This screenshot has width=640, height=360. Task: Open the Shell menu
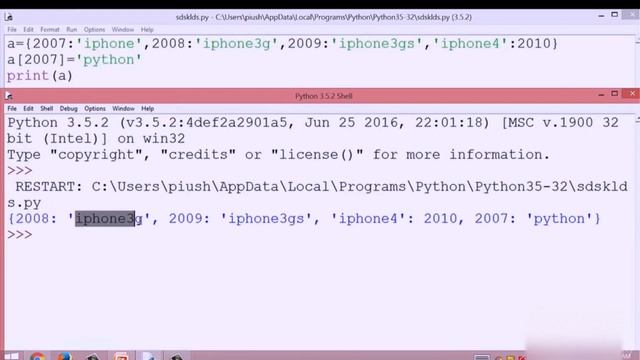point(47,109)
